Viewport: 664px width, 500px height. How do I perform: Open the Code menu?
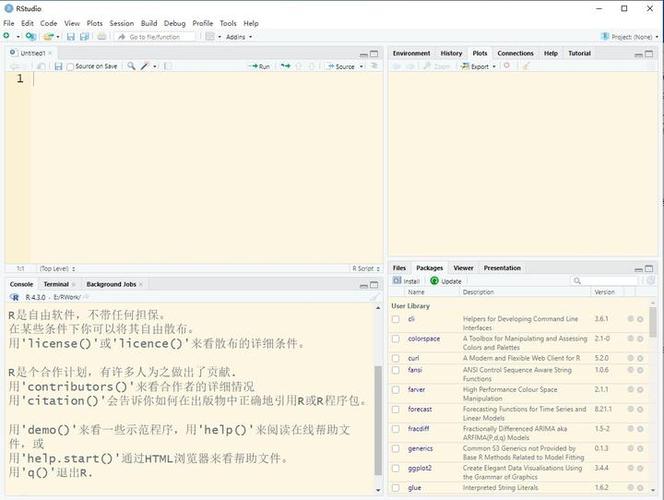(x=49, y=23)
